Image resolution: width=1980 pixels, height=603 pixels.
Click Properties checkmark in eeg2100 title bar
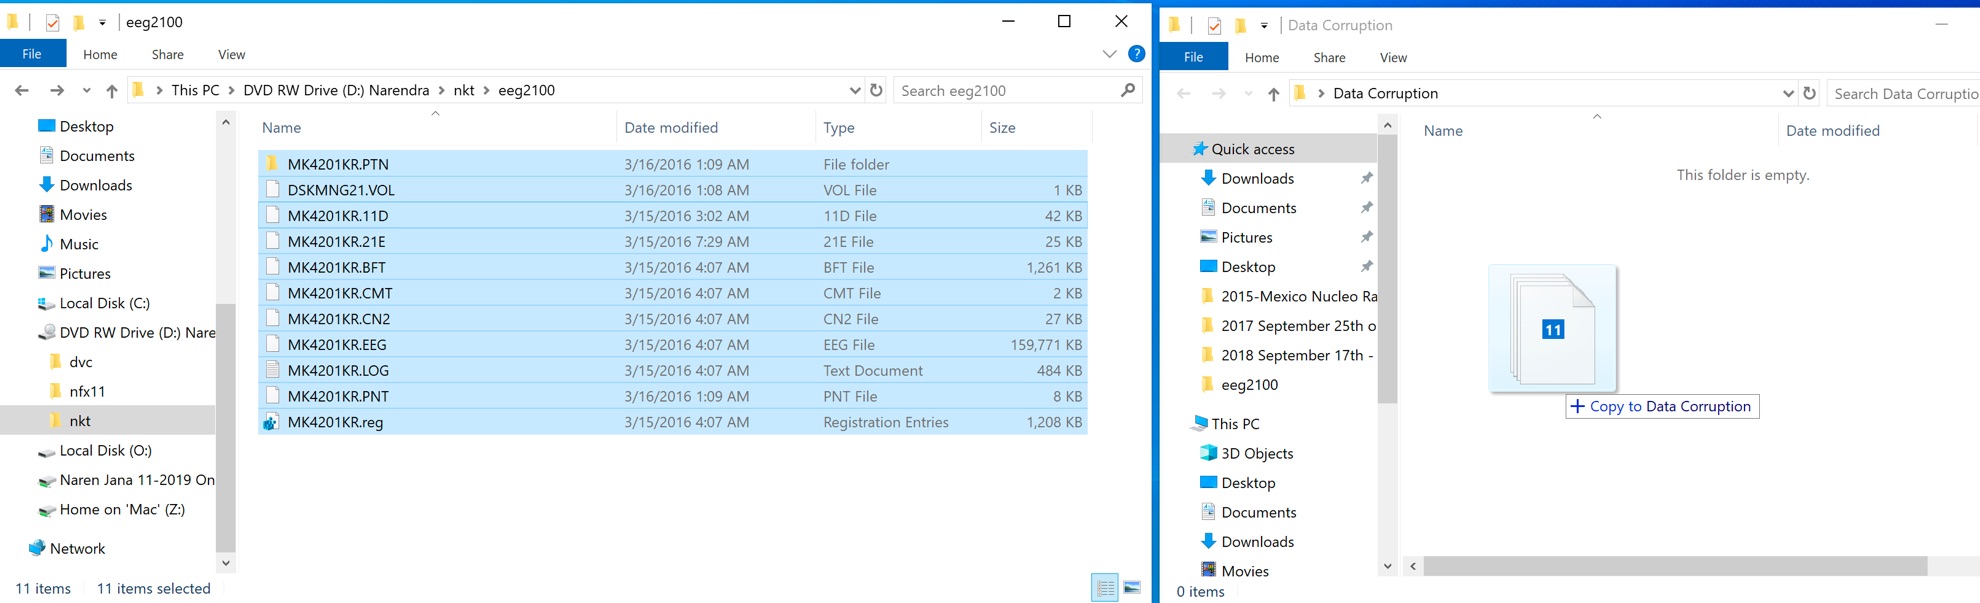(x=52, y=22)
